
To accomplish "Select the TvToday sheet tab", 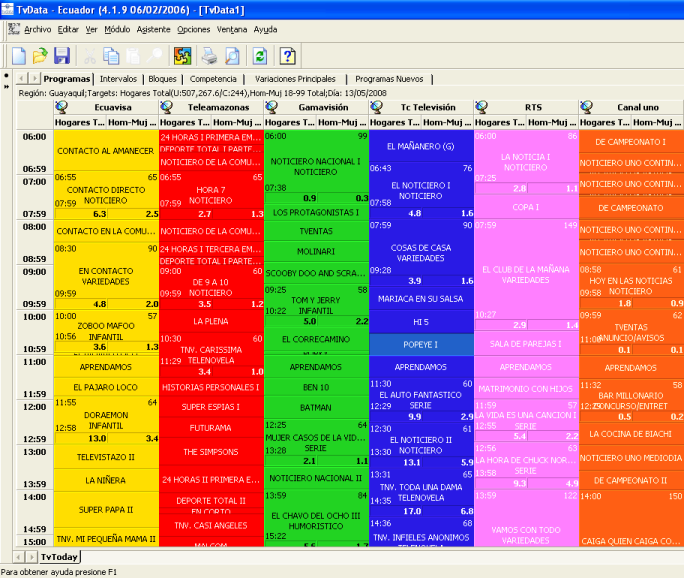I will point(59,557).
